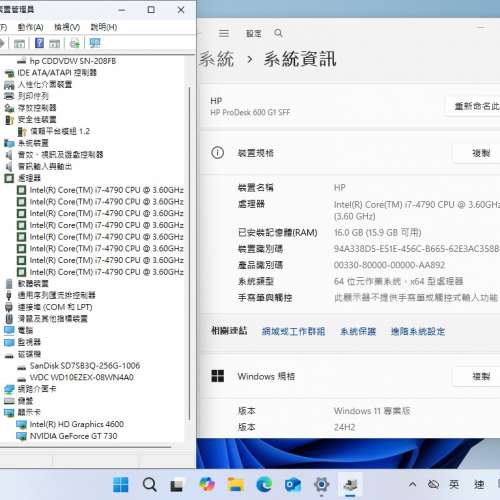Click the Device Manager vertical scrollbar
Image resolution: width=500 pixels, height=500 pixels.
pyautogui.click(x=190, y=253)
